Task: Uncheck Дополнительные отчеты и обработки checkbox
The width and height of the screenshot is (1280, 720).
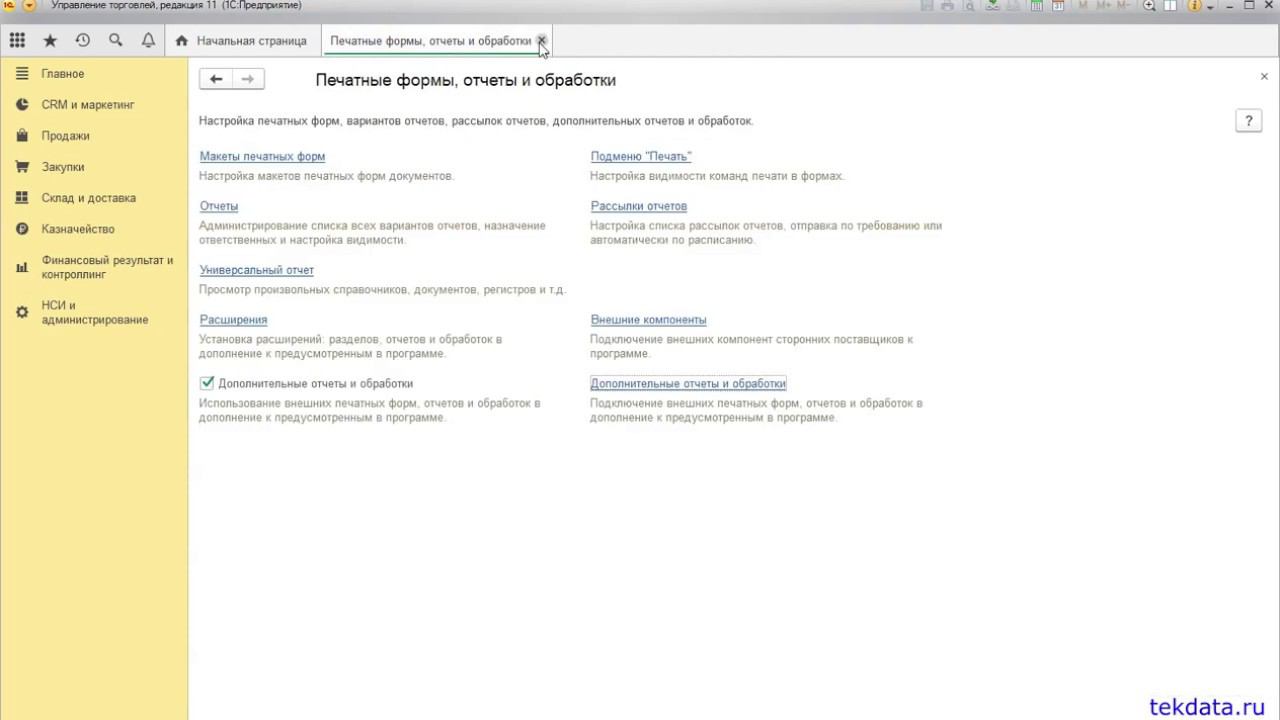Action: (207, 383)
